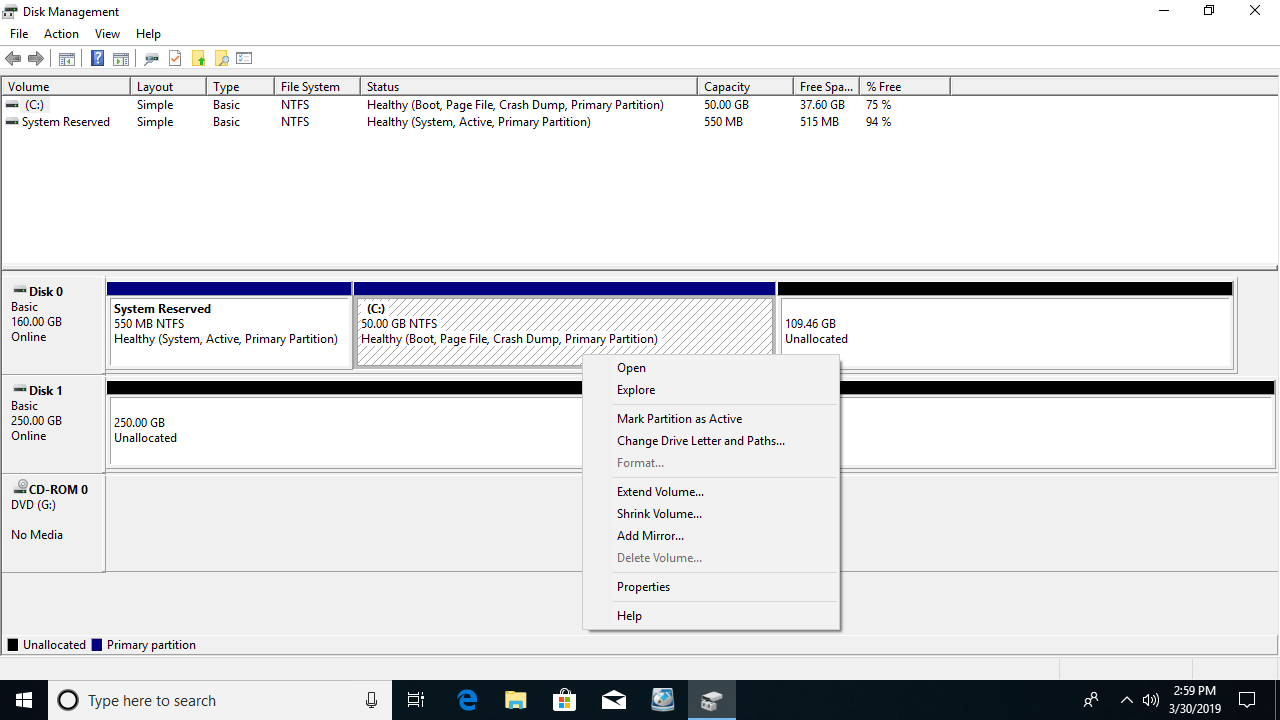The image size is (1280, 720).
Task: Choose Extend Volume from the context menu
Action: [x=660, y=492]
